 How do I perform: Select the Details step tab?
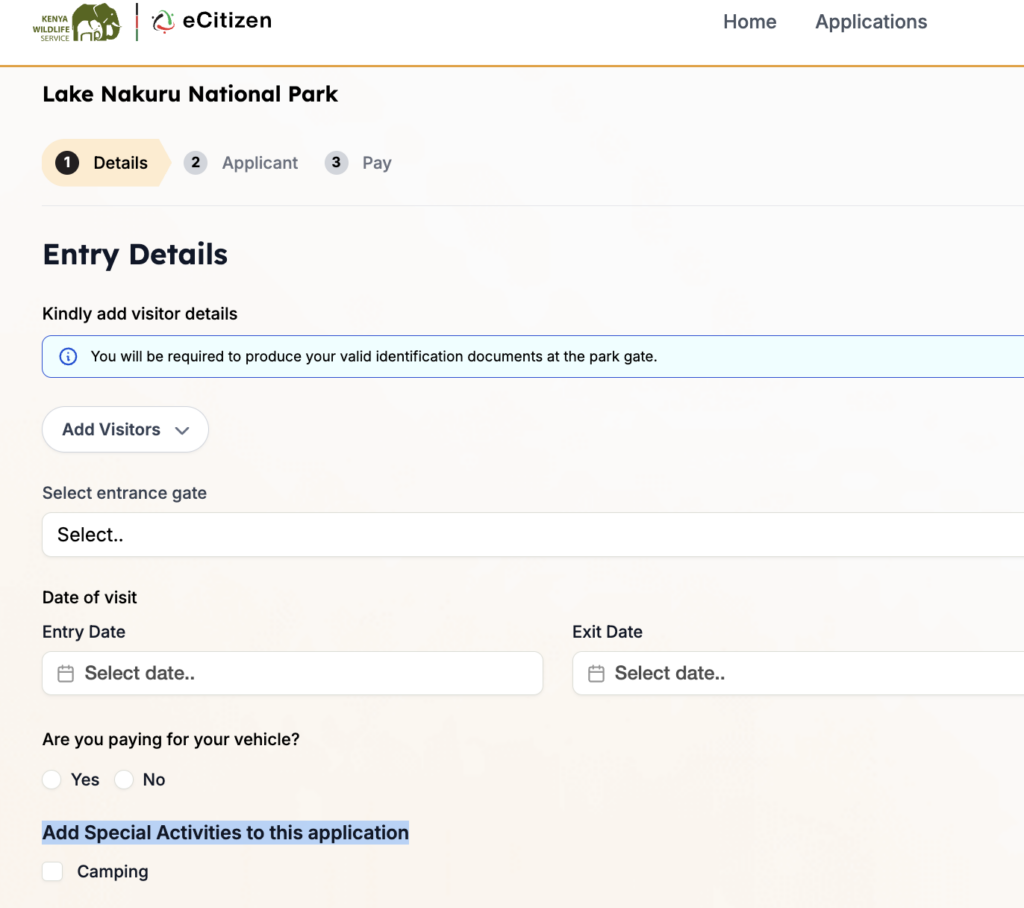point(106,163)
